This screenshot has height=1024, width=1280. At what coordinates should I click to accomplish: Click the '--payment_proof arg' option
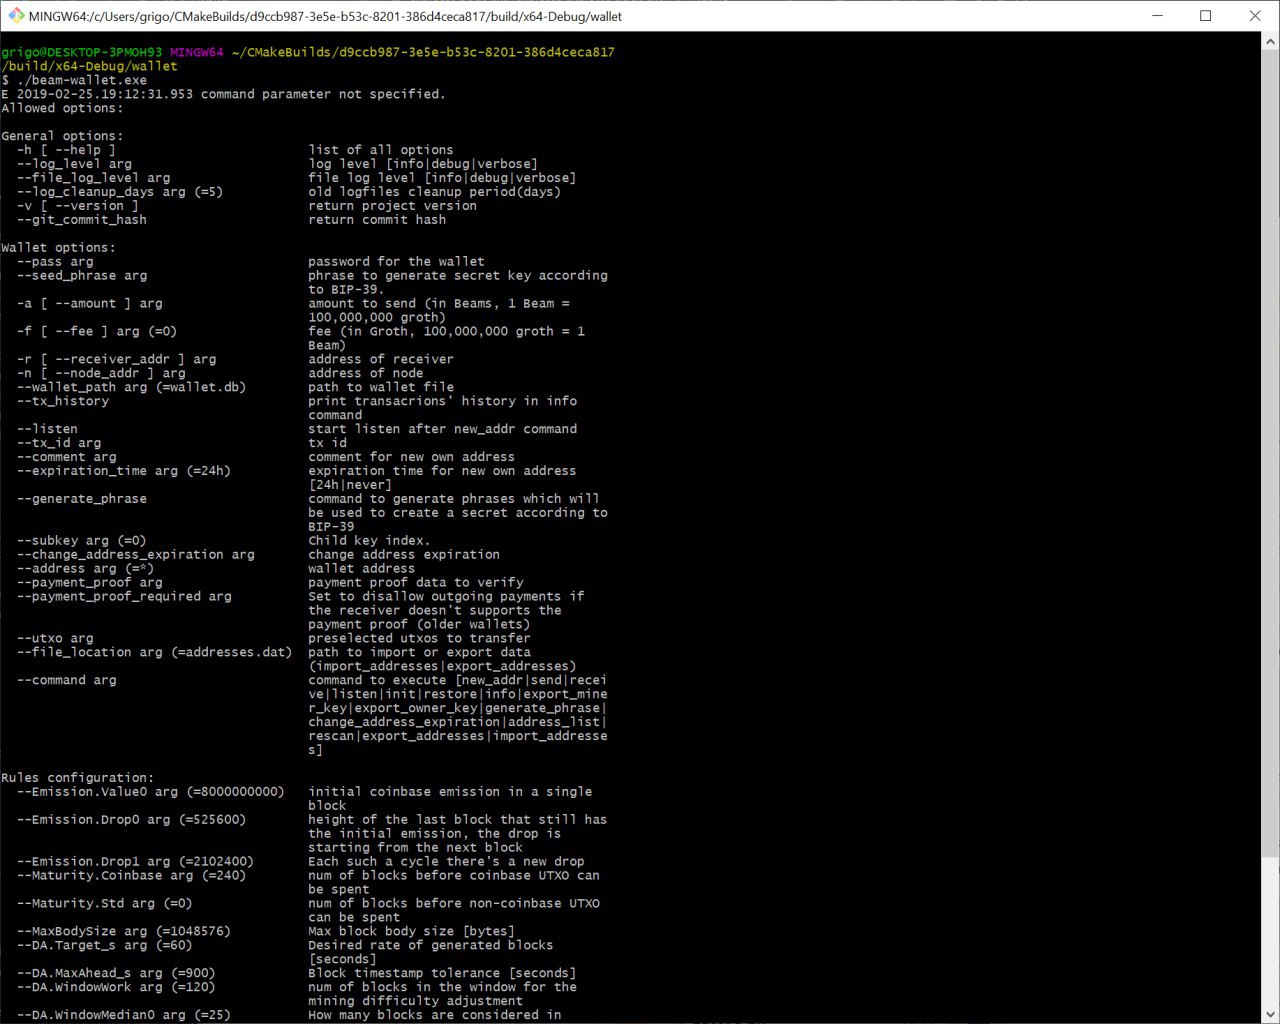click(x=89, y=584)
